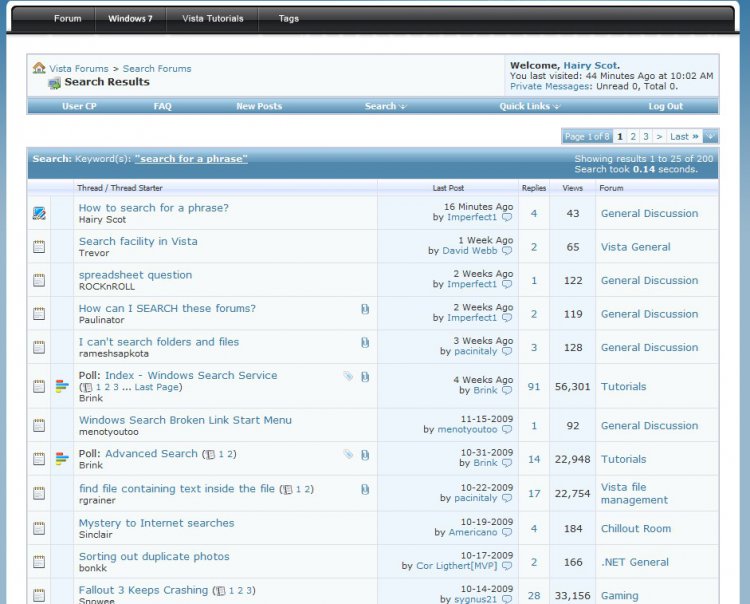
Task: Click attachment paperclip on 'I can't search folders and files'
Action: (x=365, y=343)
